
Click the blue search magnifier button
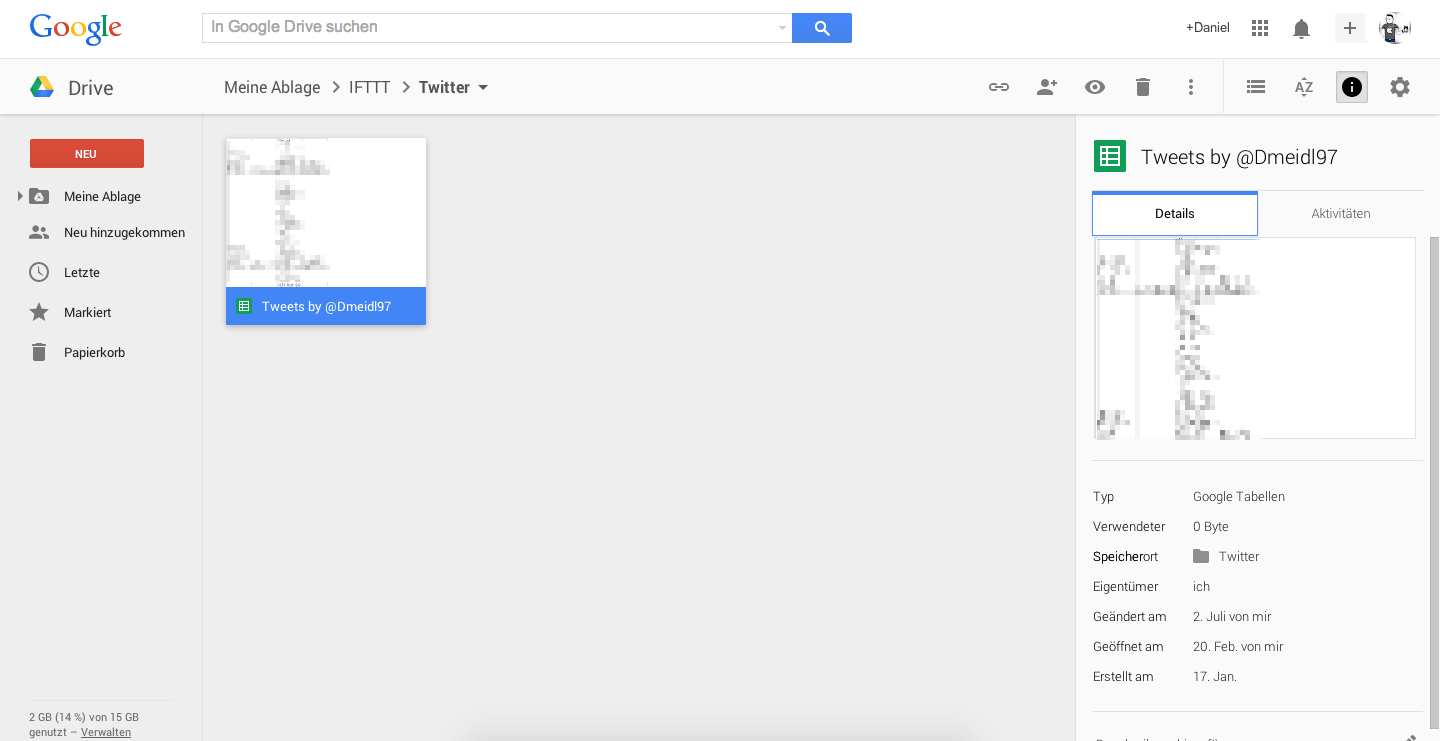coord(822,28)
